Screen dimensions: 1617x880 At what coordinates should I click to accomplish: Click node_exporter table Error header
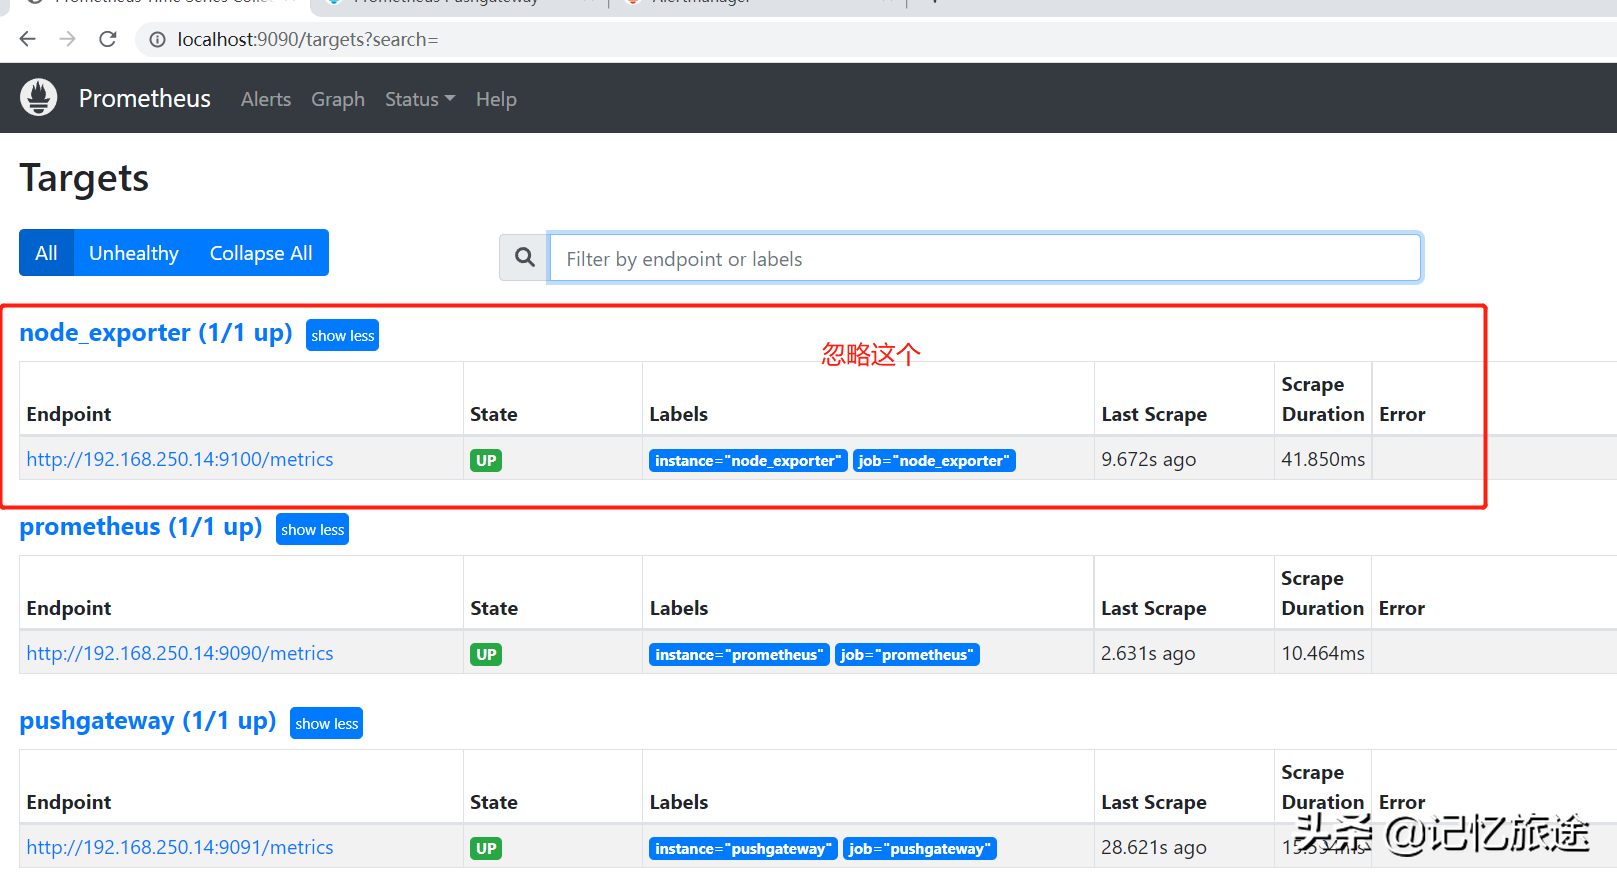tap(1402, 414)
